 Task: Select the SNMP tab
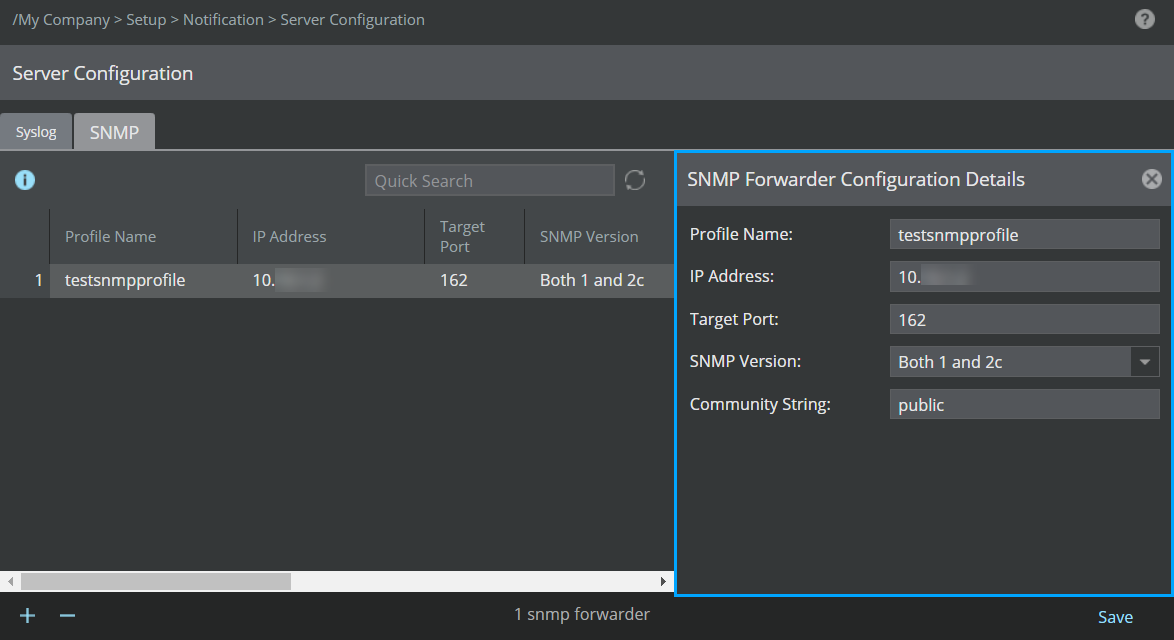(x=115, y=132)
